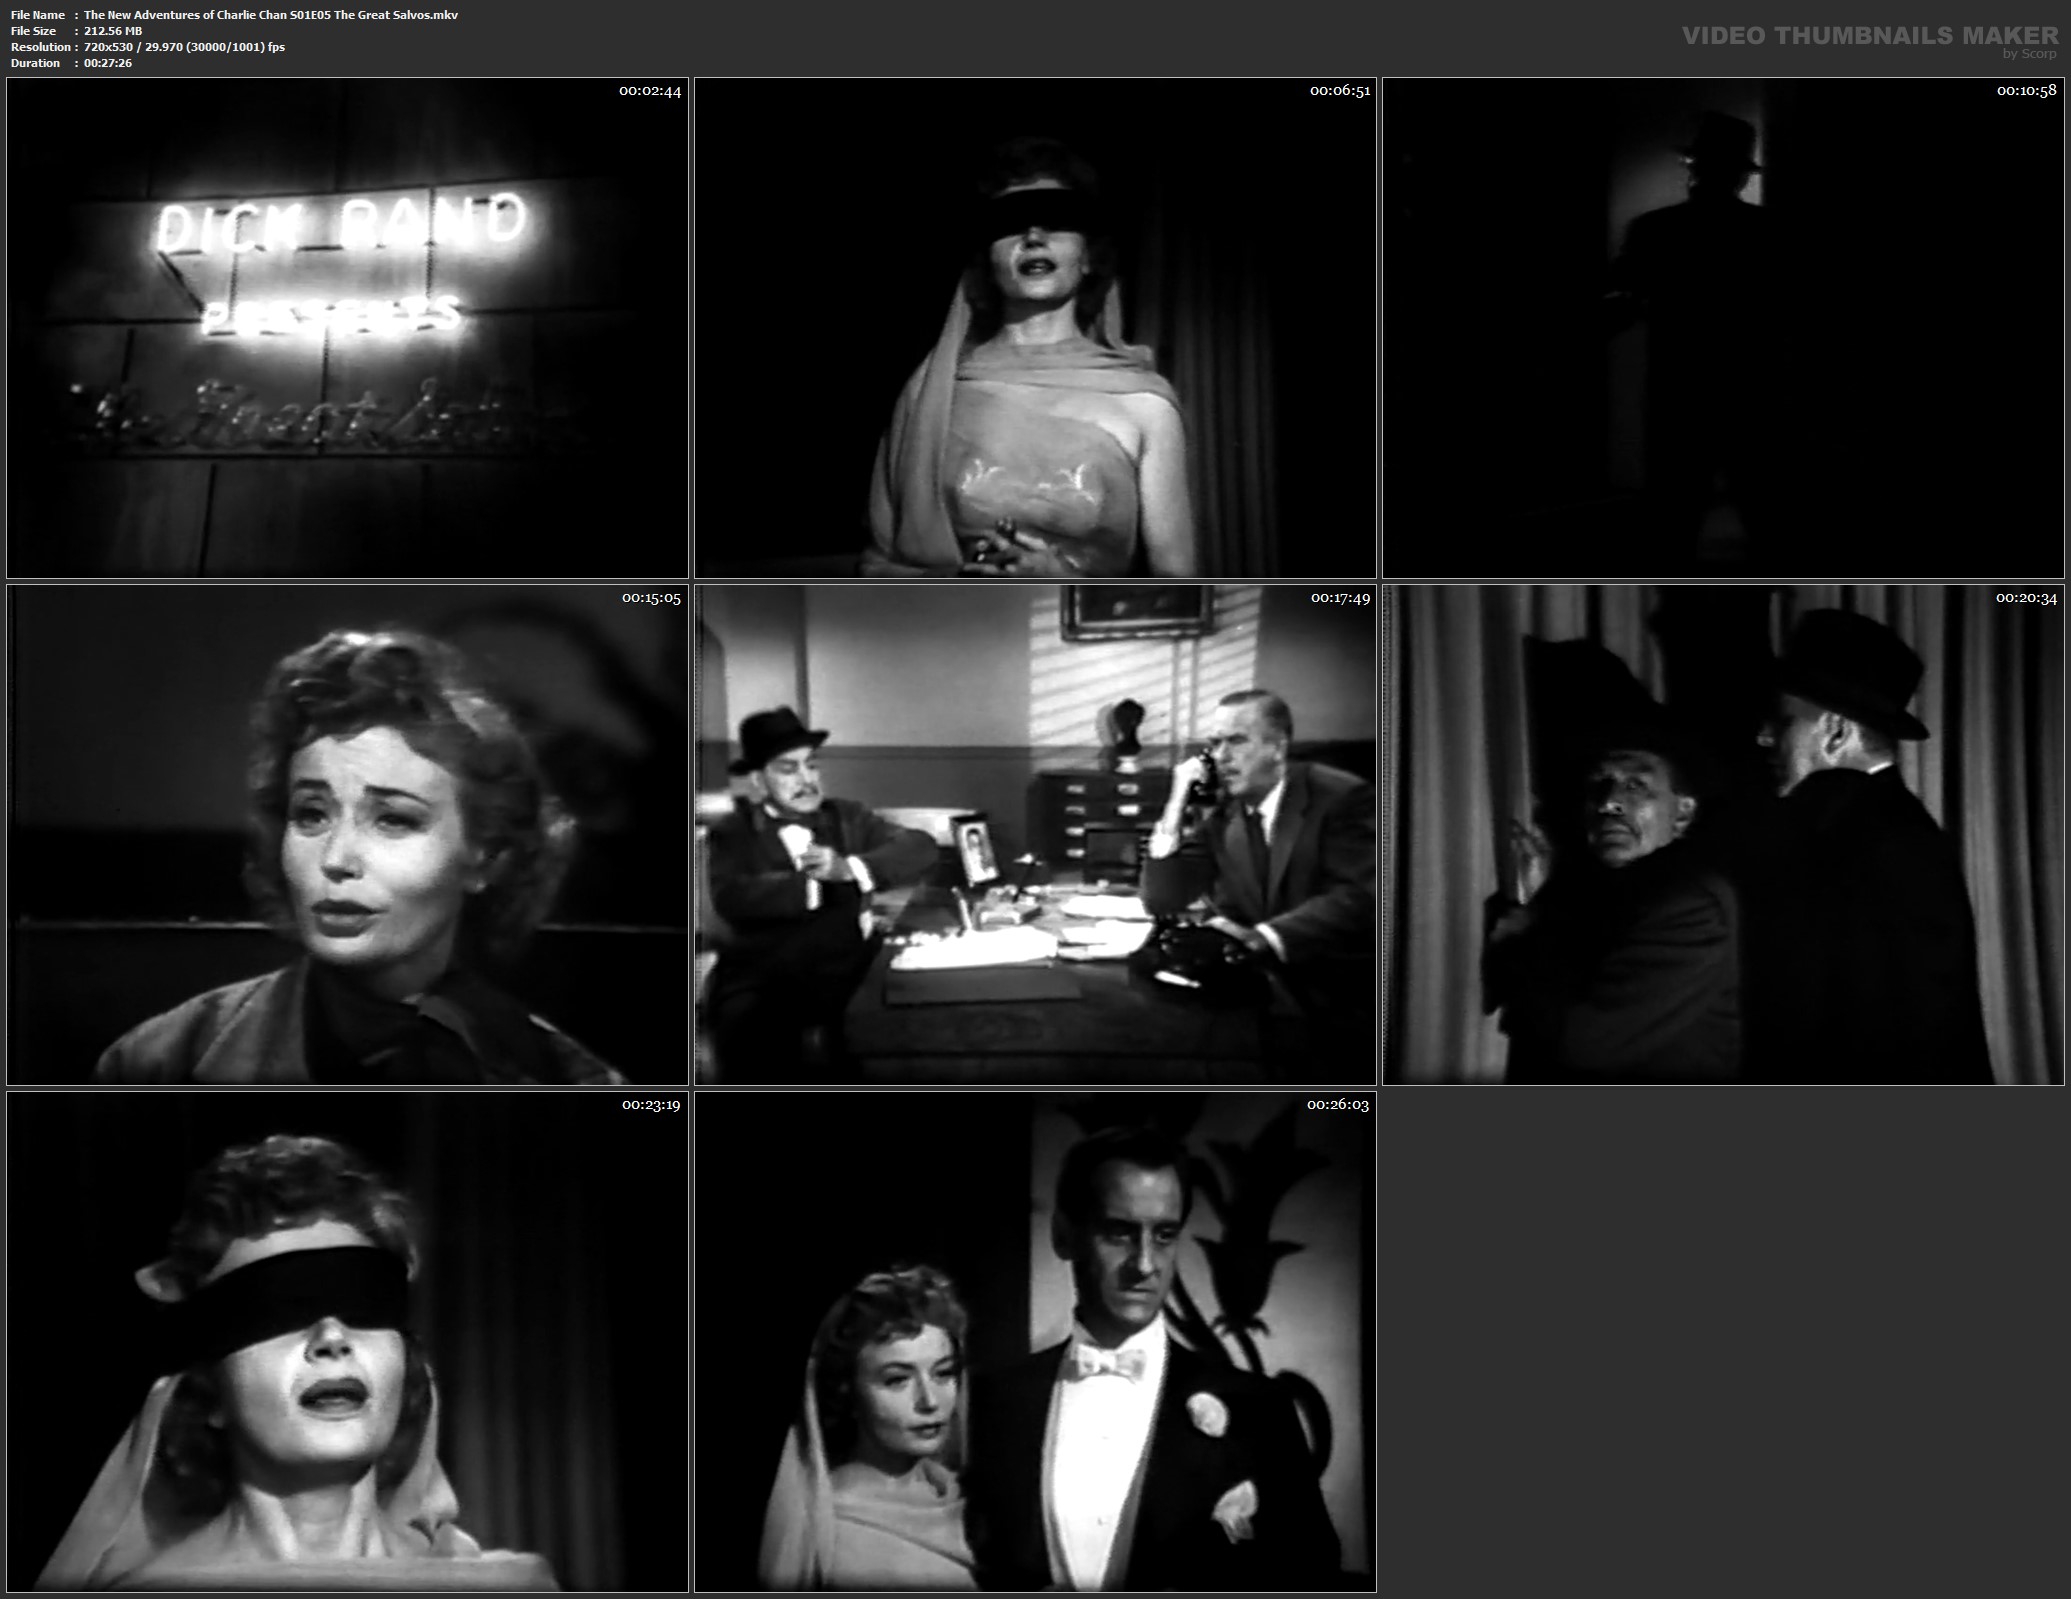Click the 00:10:58 timestamp label
This screenshot has width=2071, height=1599.
point(2027,90)
